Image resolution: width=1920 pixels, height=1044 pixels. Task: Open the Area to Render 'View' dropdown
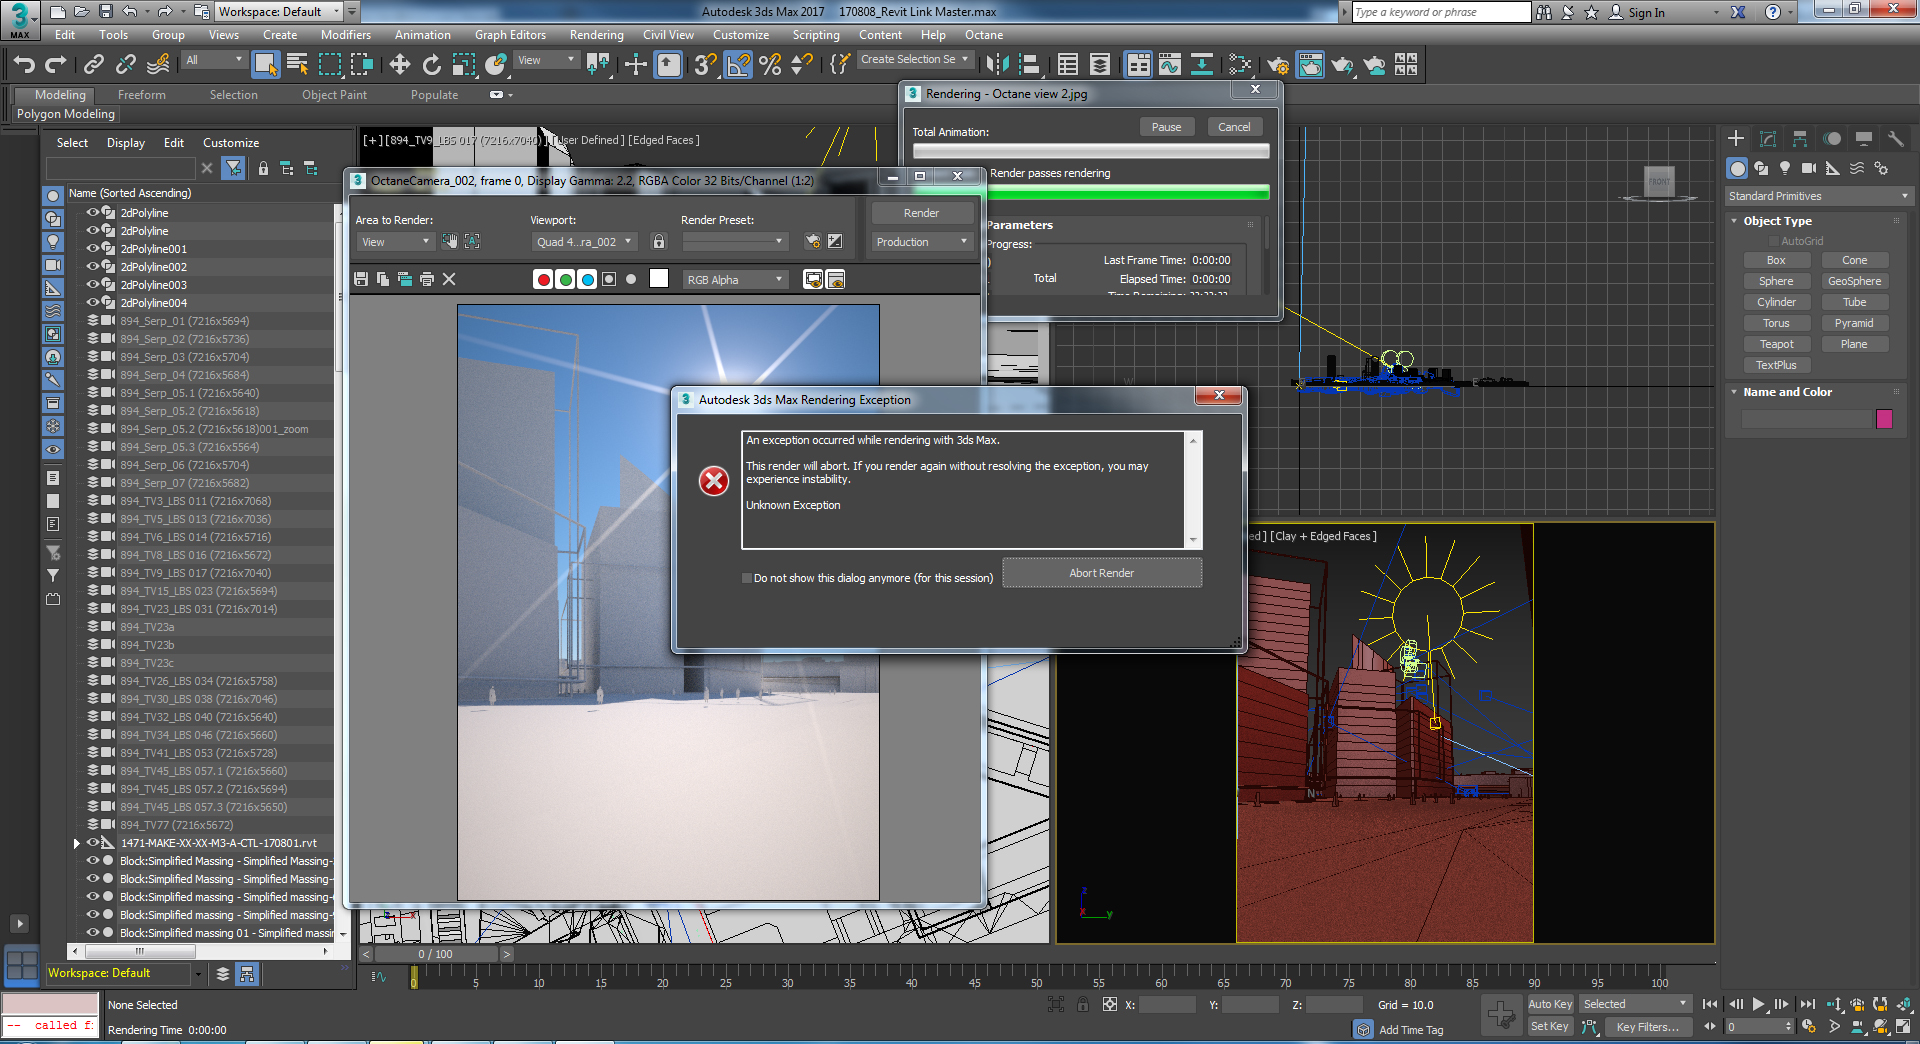(x=395, y=242)
